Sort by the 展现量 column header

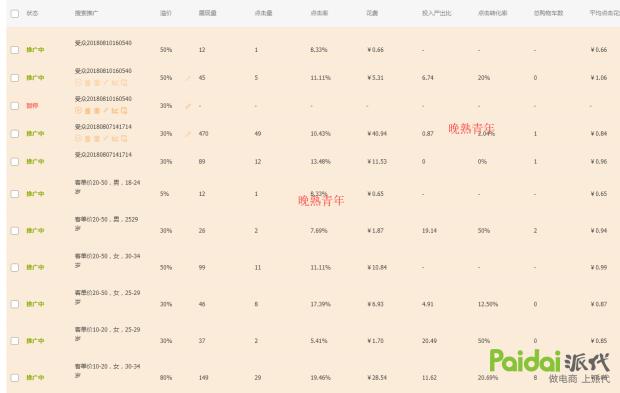click(x=207, y=13)
